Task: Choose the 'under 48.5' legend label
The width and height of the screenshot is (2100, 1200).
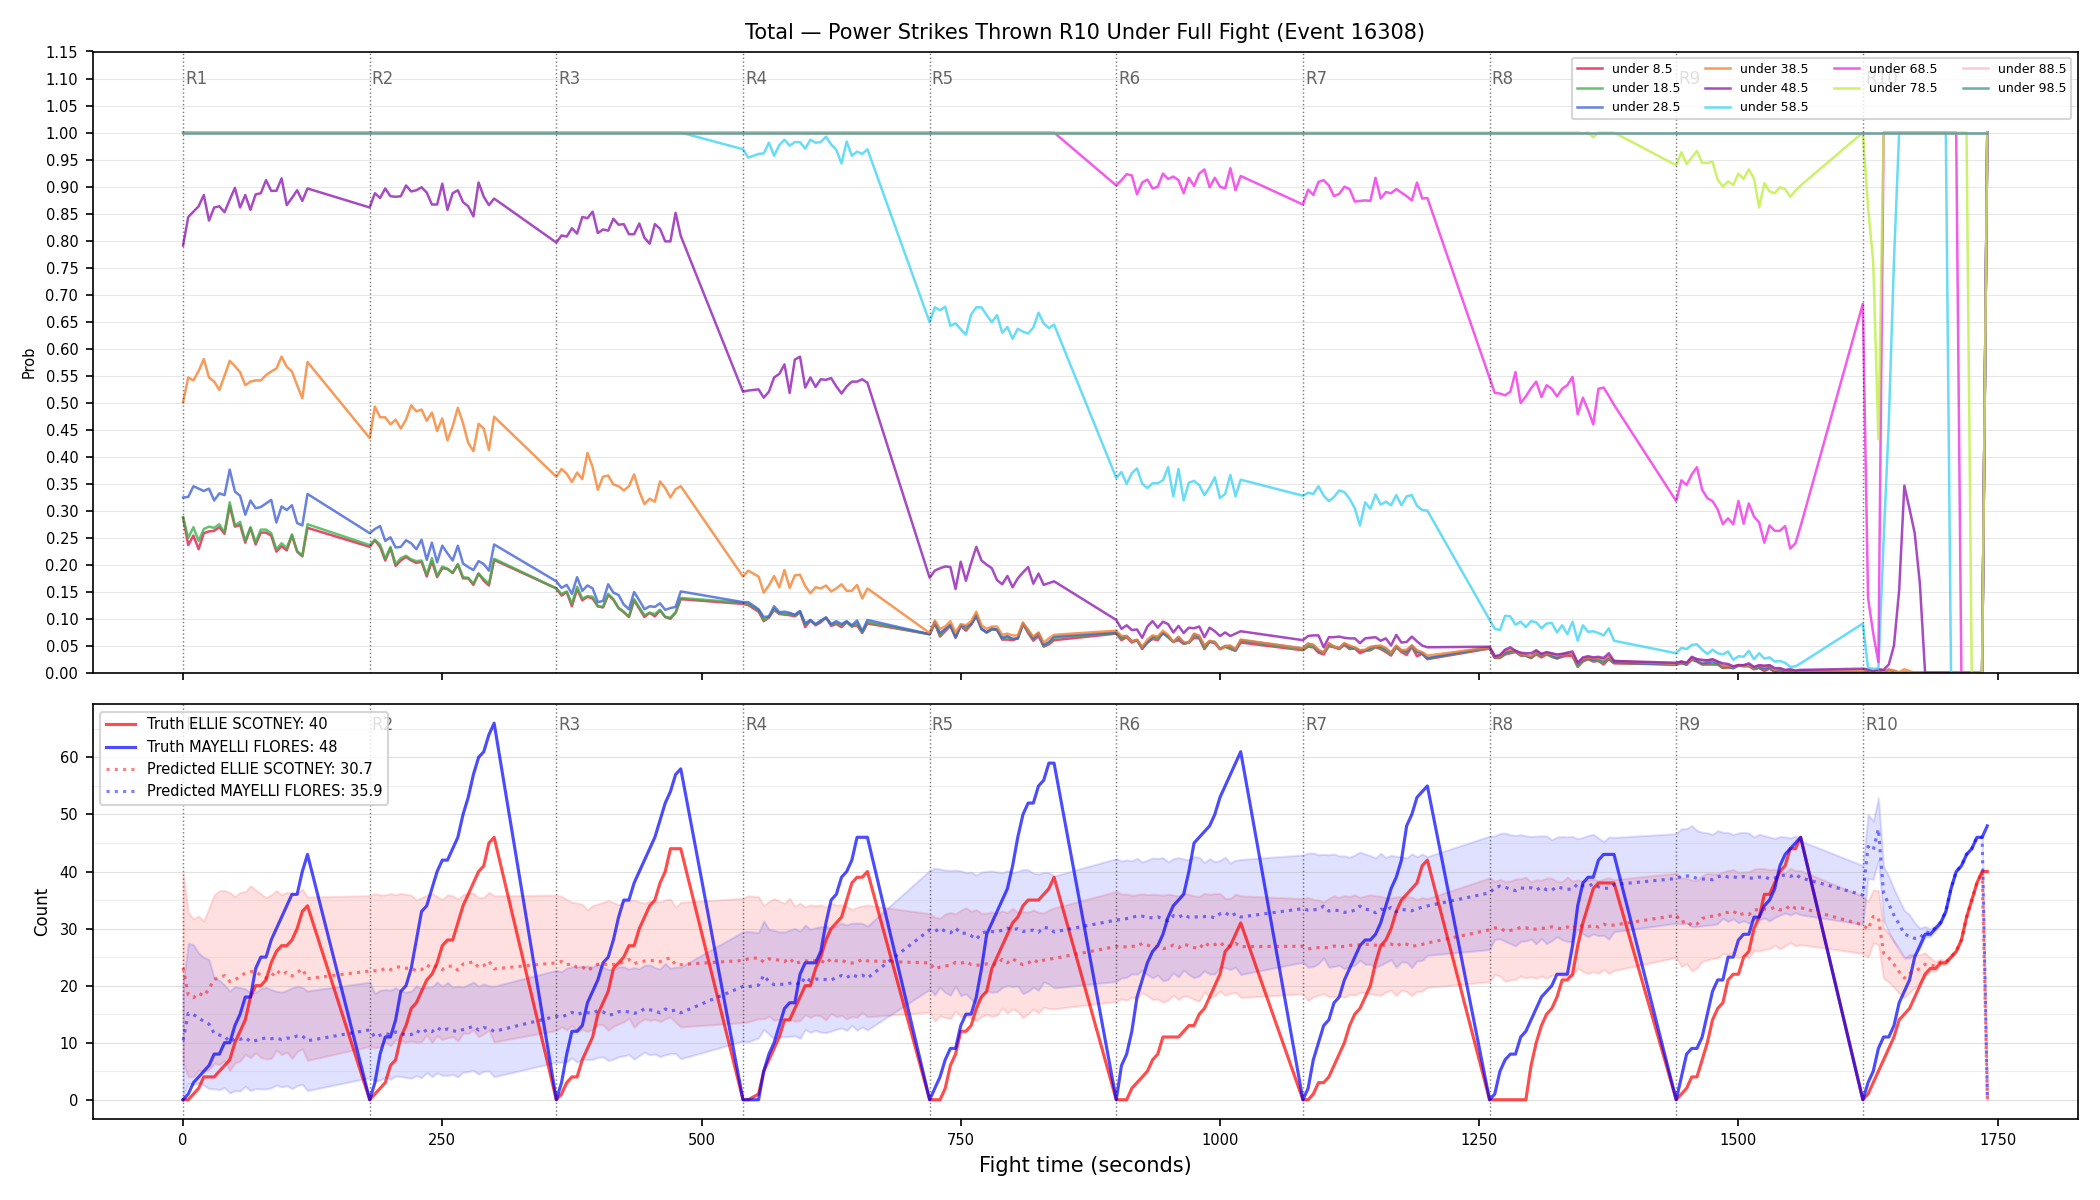Action: point(1773,88)
